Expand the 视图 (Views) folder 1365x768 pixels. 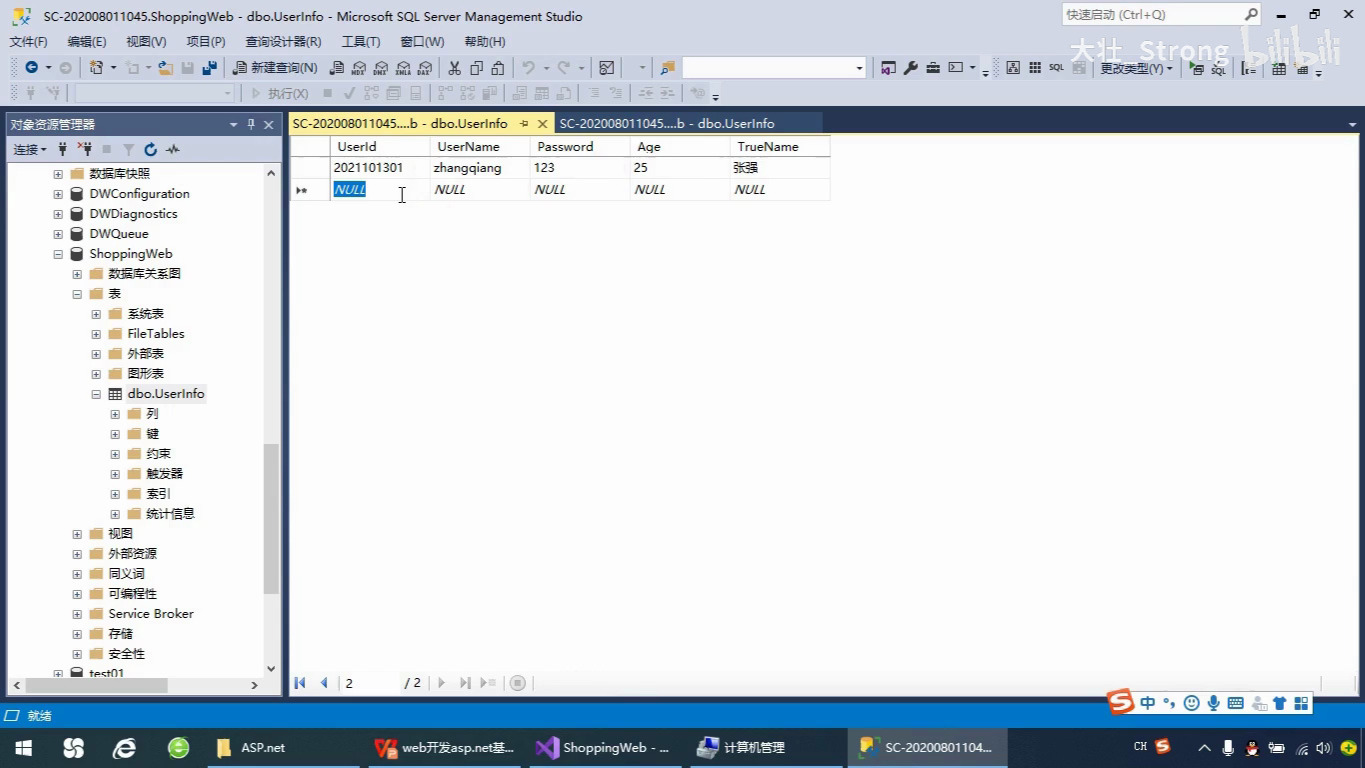[77, 534]
